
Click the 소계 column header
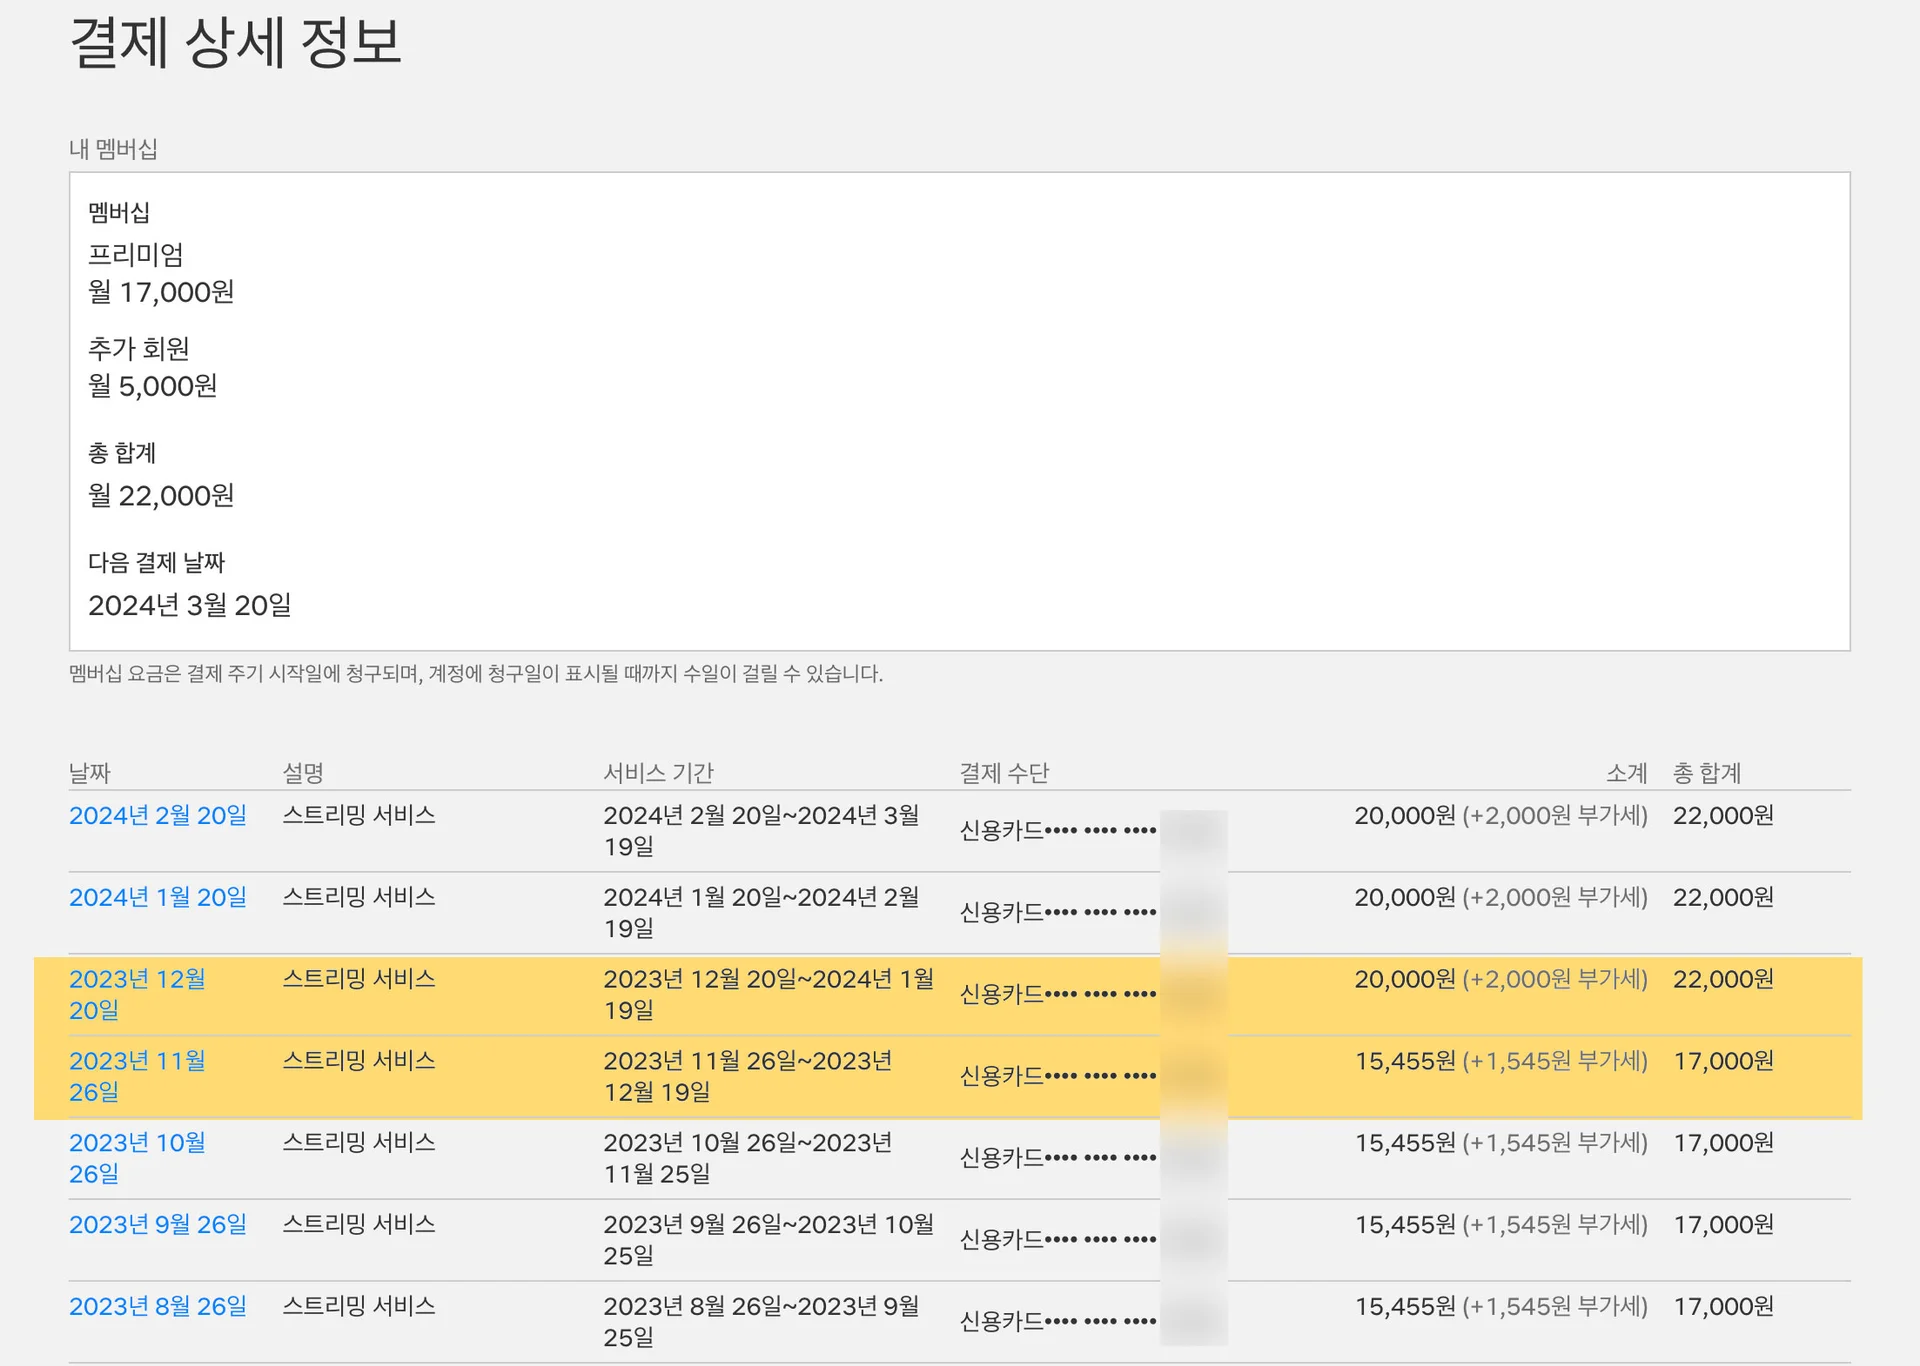[x=1625, y=772]
